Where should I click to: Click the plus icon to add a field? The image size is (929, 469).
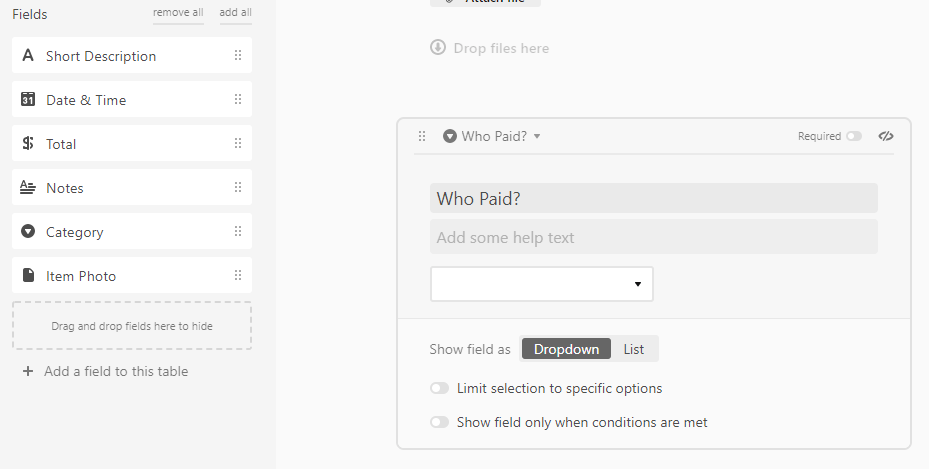tap(28, 371)
